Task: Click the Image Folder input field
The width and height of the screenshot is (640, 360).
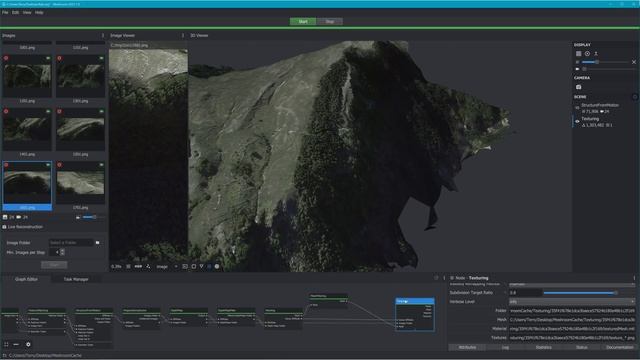Action: (x=71, y=243)
